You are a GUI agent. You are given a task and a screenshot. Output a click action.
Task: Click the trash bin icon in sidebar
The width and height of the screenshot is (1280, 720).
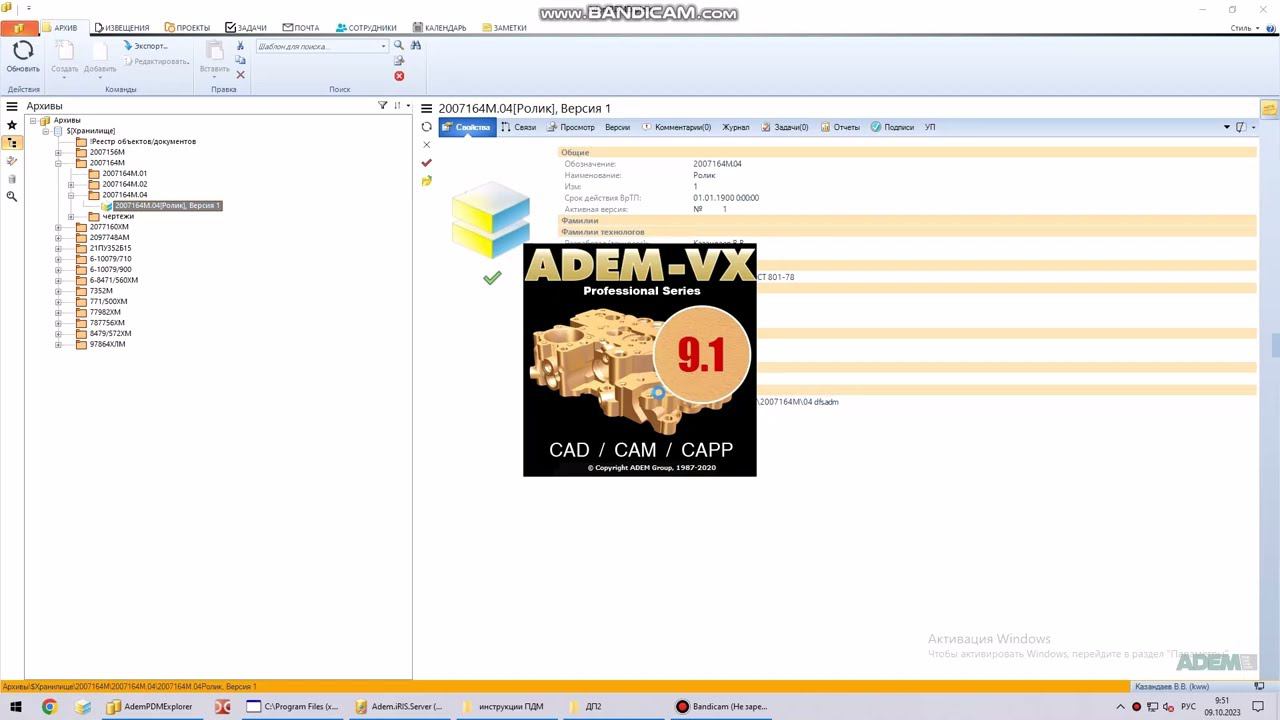click(12, 179)
